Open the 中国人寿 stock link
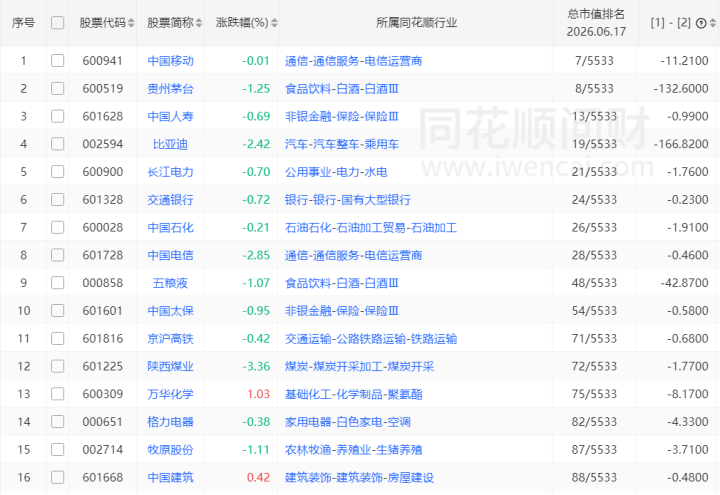Screen dimensions: 720x495 coord(170,116)
